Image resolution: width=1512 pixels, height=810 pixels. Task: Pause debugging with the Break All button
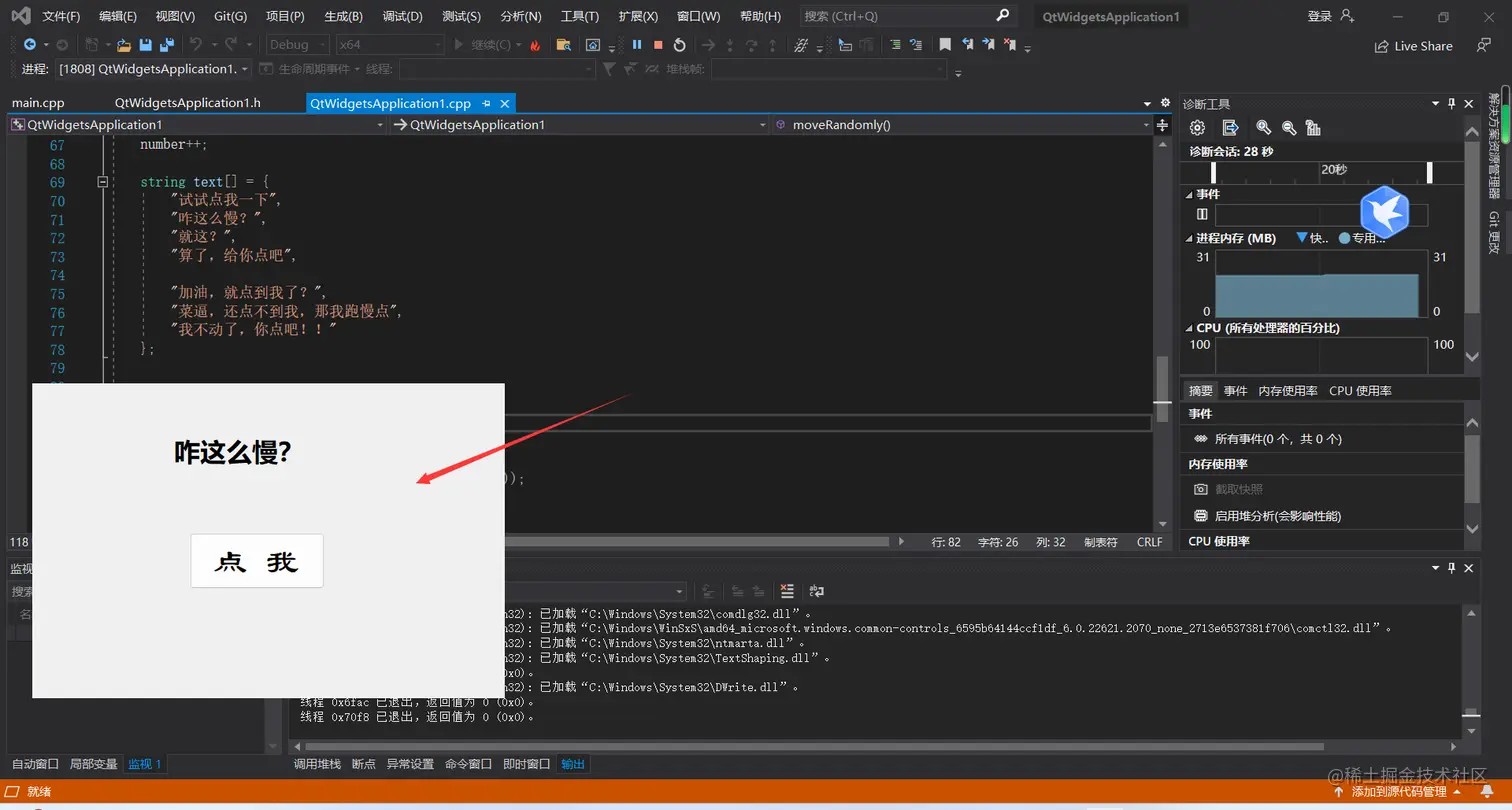pyautogui.click(x=637, y=45)
